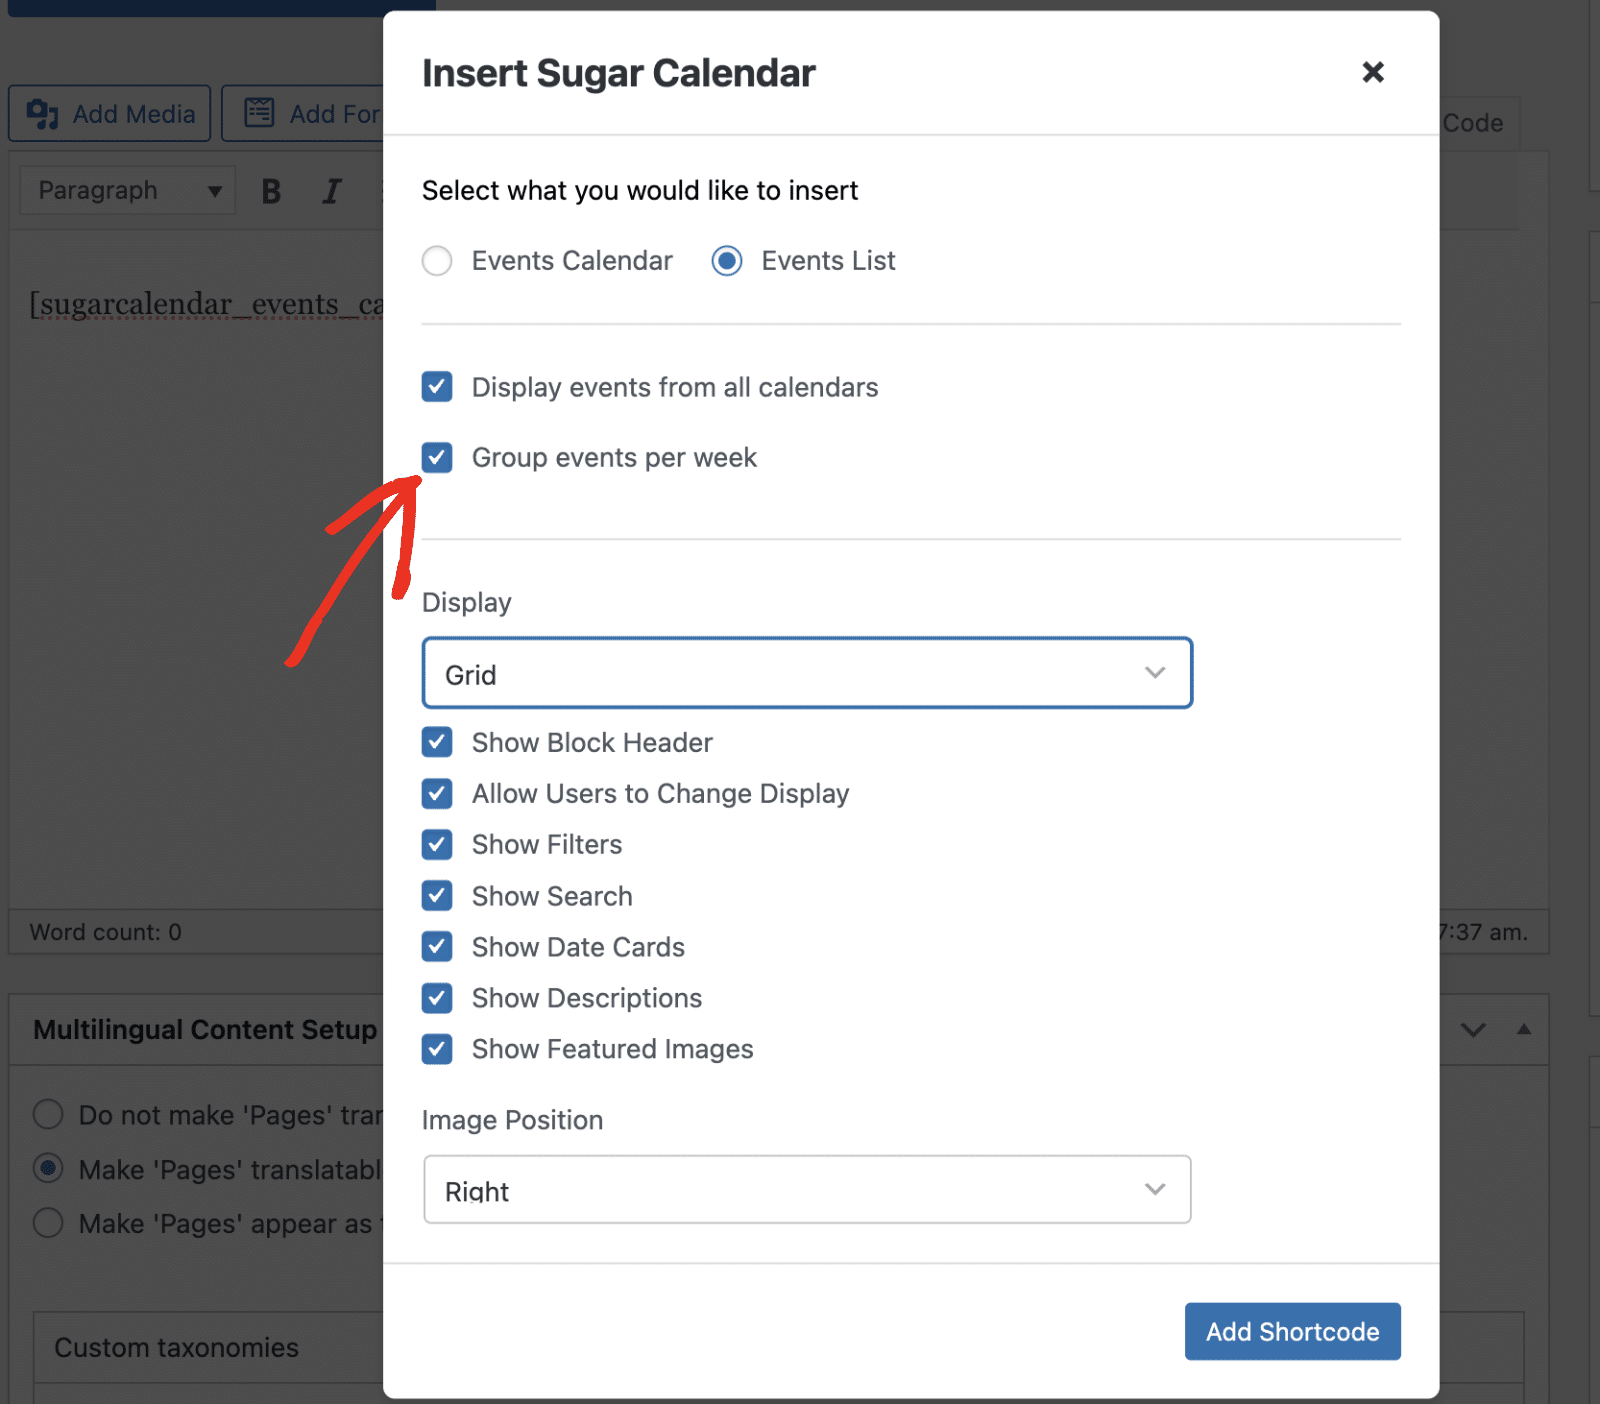This screenshot has width=1600, height=1404.
Task: Switch to the Code editor tab
Action: (1473, 123)
